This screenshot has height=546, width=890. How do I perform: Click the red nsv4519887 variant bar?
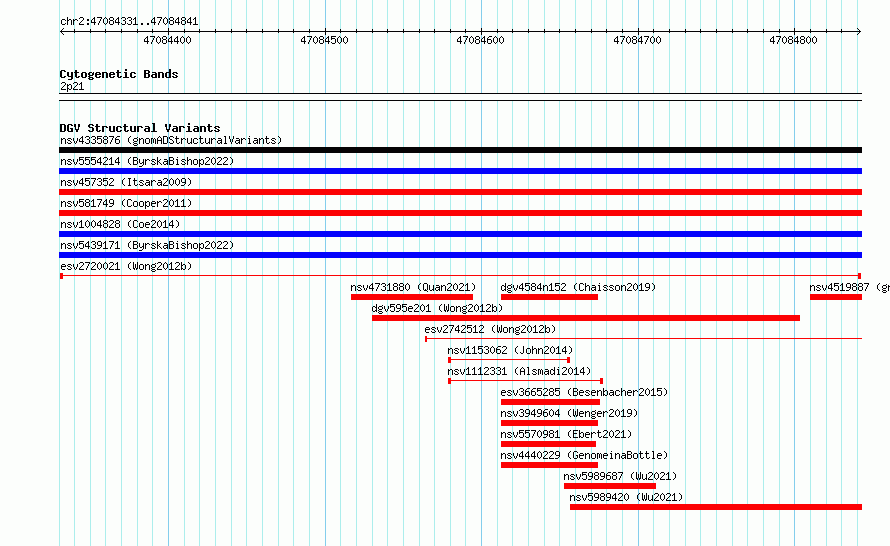[836, 297]
